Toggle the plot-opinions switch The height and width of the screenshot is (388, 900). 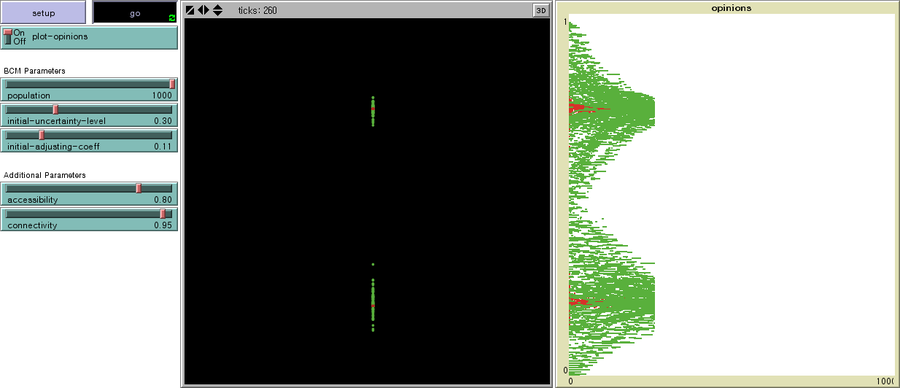coord(89,37)
